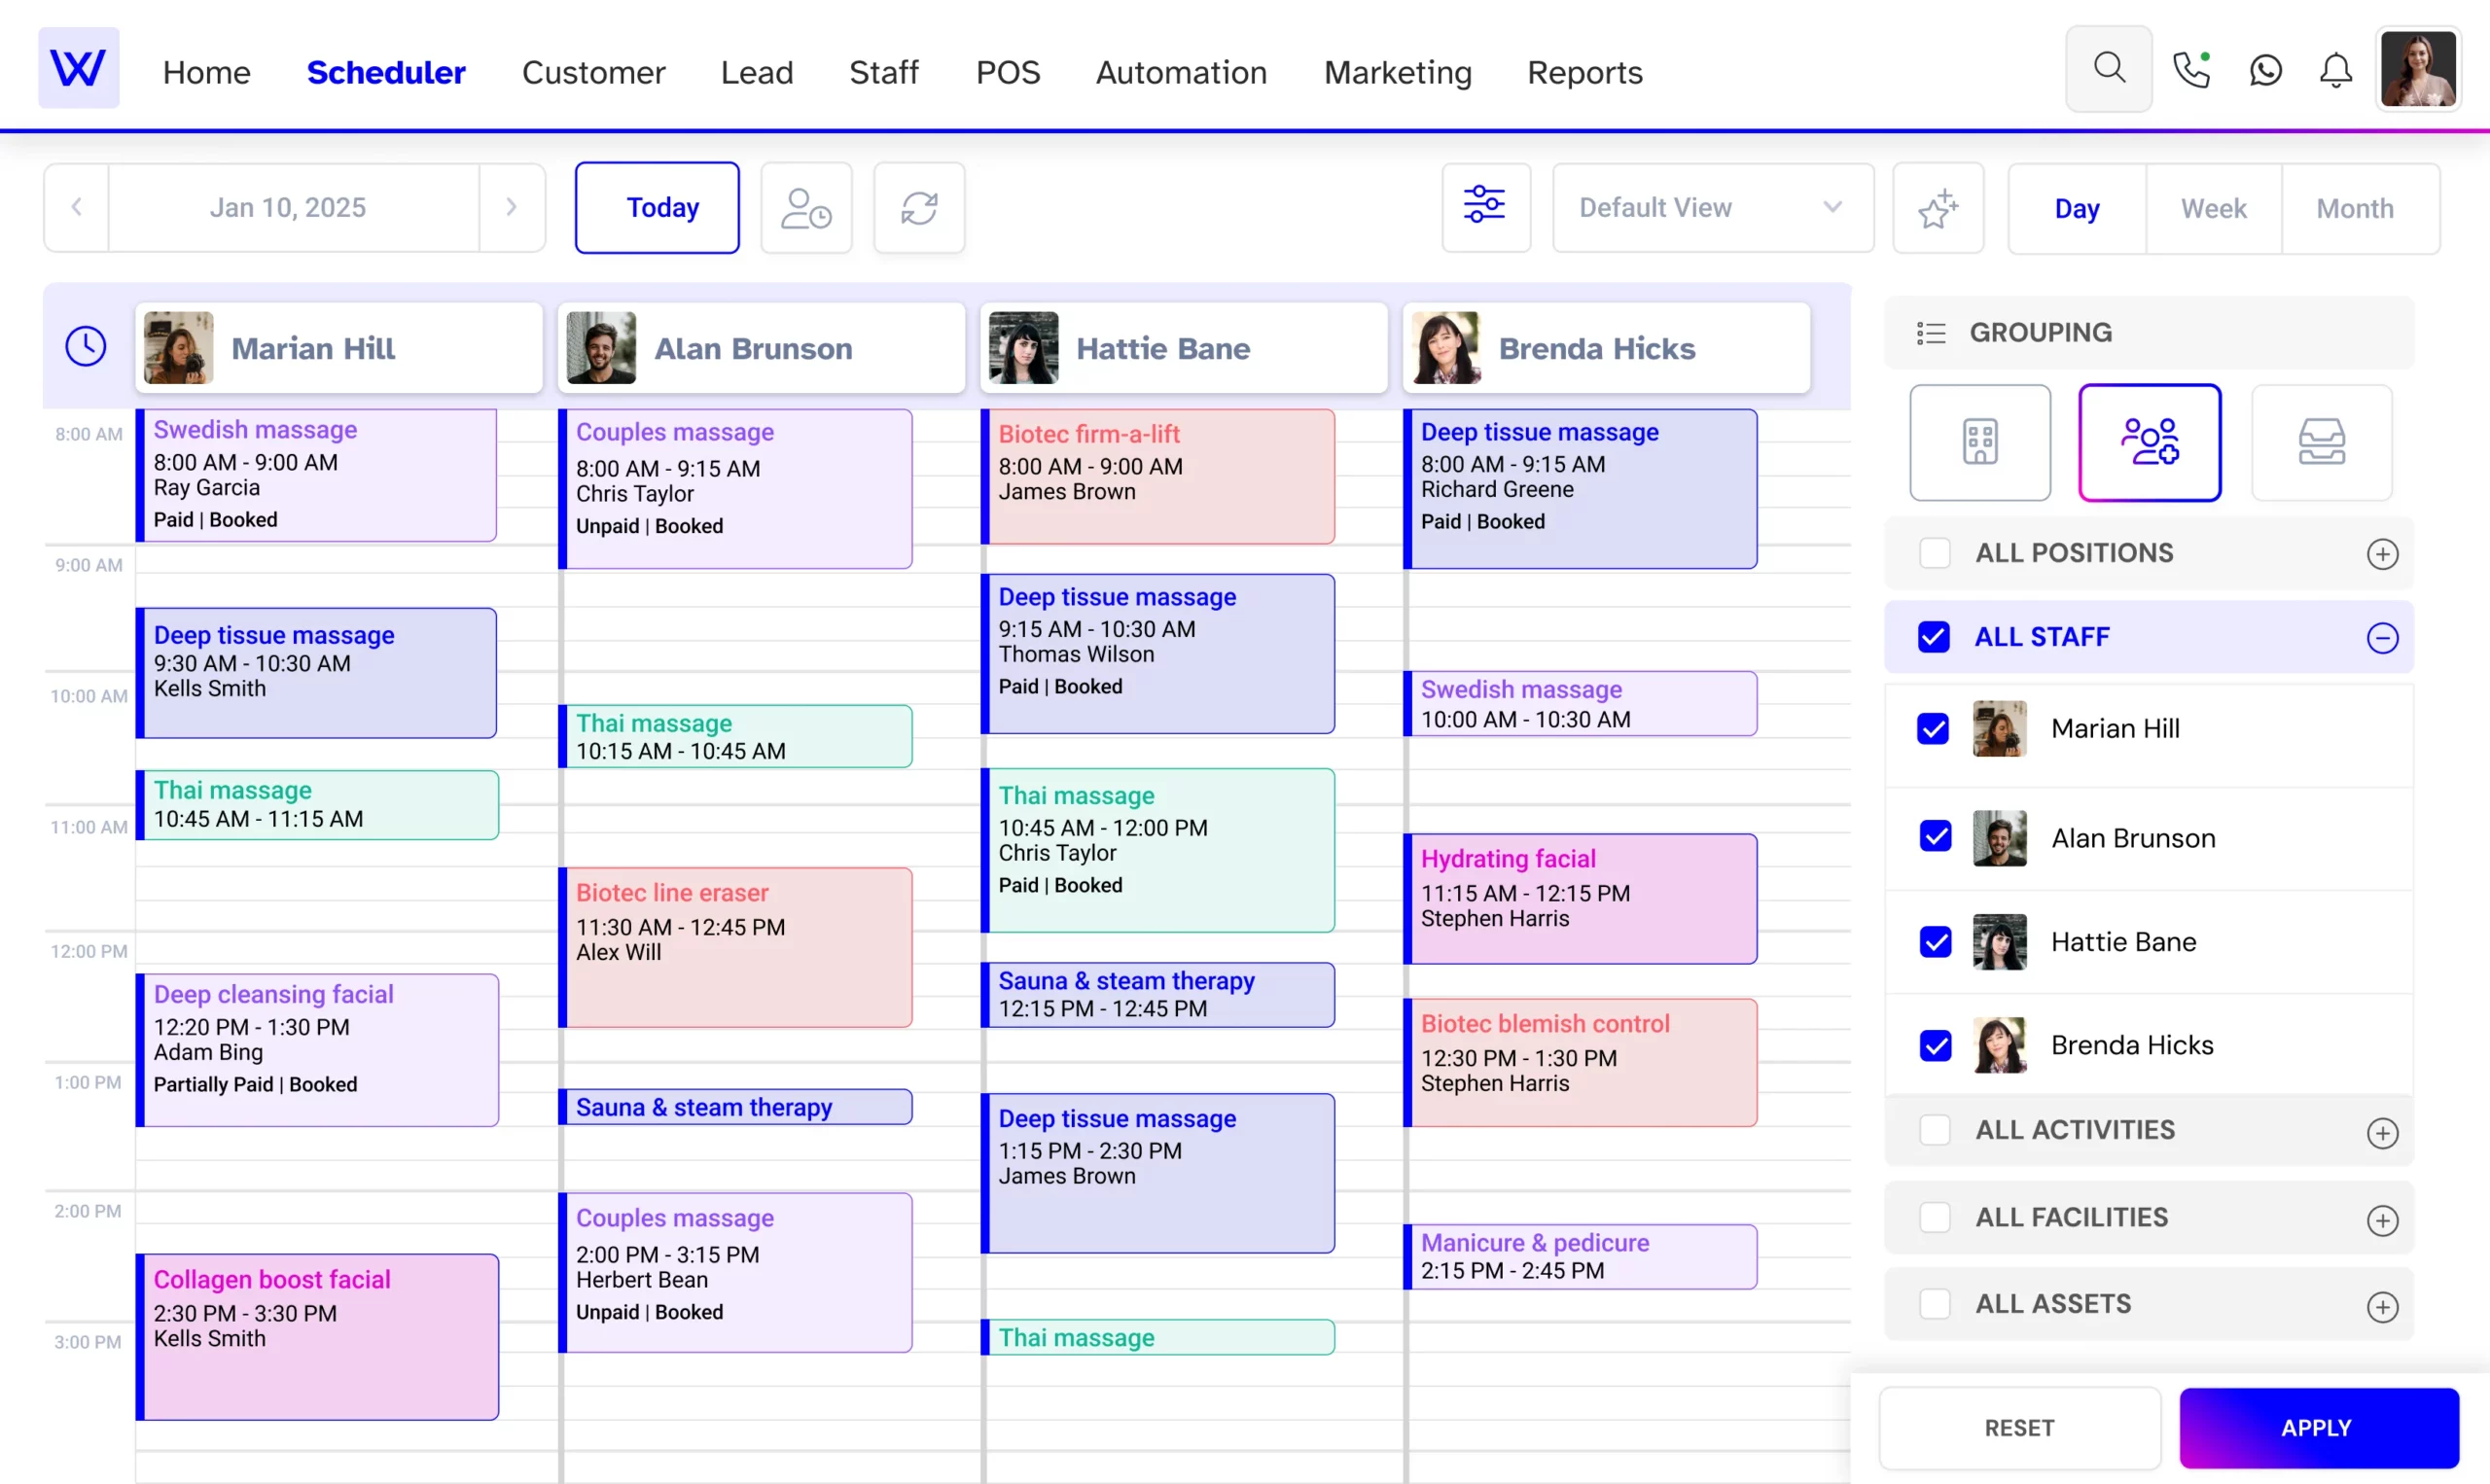Expand ALL ASSETS section in grouping
The height and width of the screenshot is (1484, 2490).
(x=2382, y=1304)
